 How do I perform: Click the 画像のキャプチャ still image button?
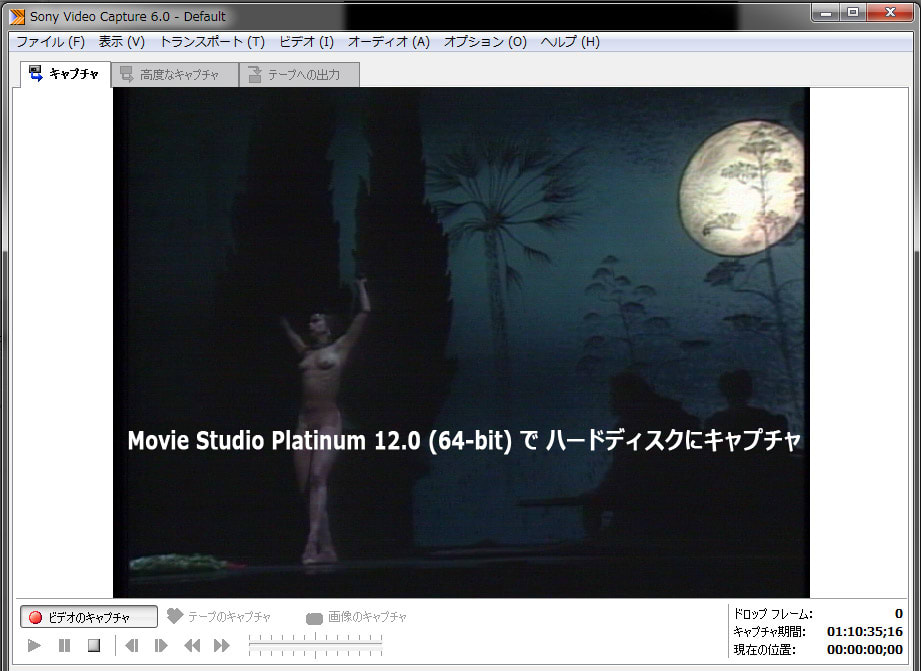point(356,617)
